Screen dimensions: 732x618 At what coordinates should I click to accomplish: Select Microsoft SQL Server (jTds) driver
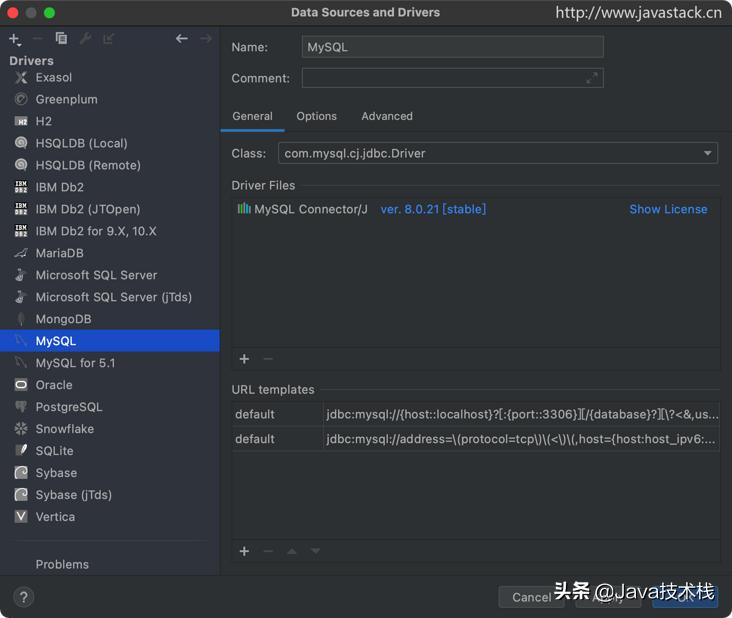tap(110, 297)
